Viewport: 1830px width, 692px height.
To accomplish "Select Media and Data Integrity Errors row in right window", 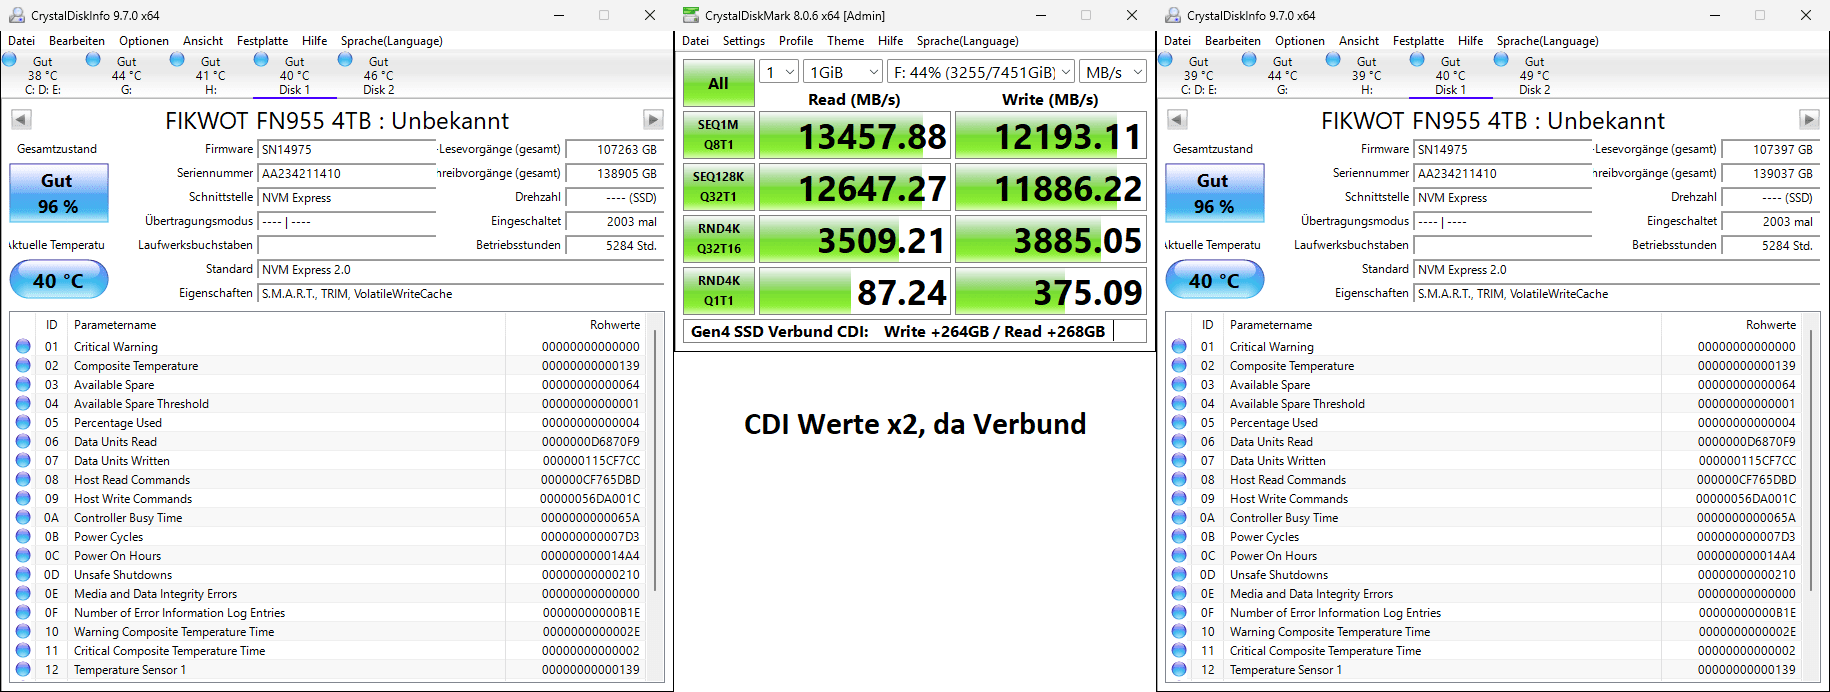I will (1484, 593).
